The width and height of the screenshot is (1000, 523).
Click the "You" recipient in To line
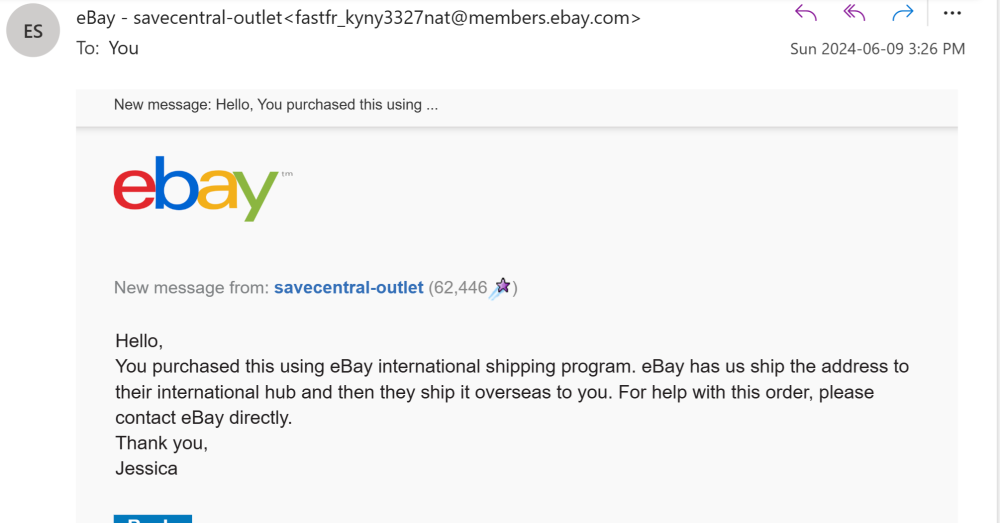coord(123,48)
